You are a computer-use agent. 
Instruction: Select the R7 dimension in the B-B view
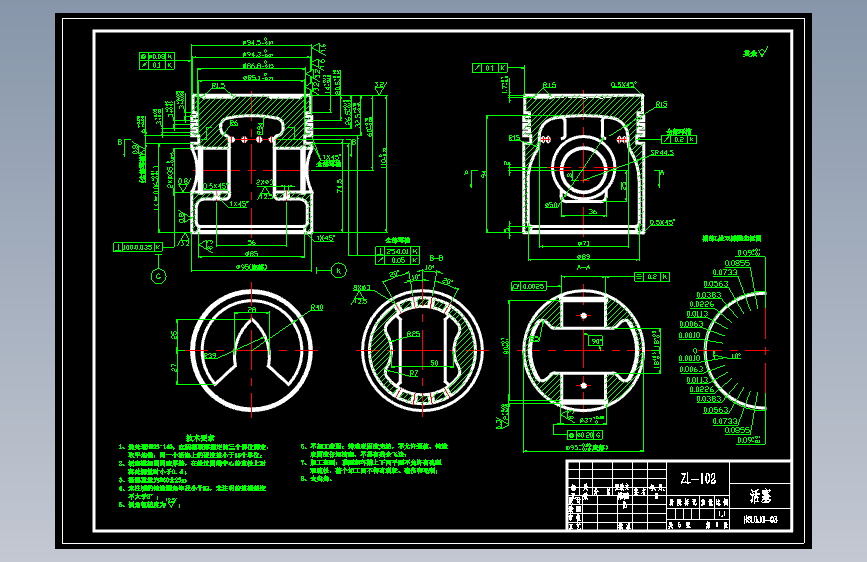coord(414,373)
